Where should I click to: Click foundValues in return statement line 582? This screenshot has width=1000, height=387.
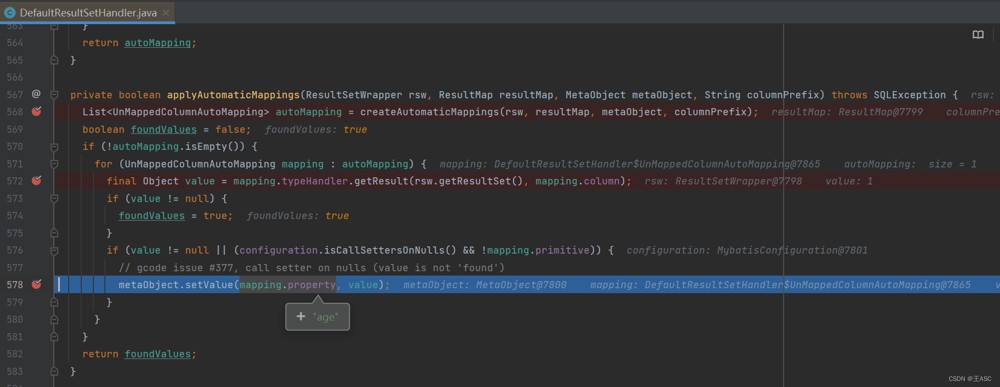(158, 354)
